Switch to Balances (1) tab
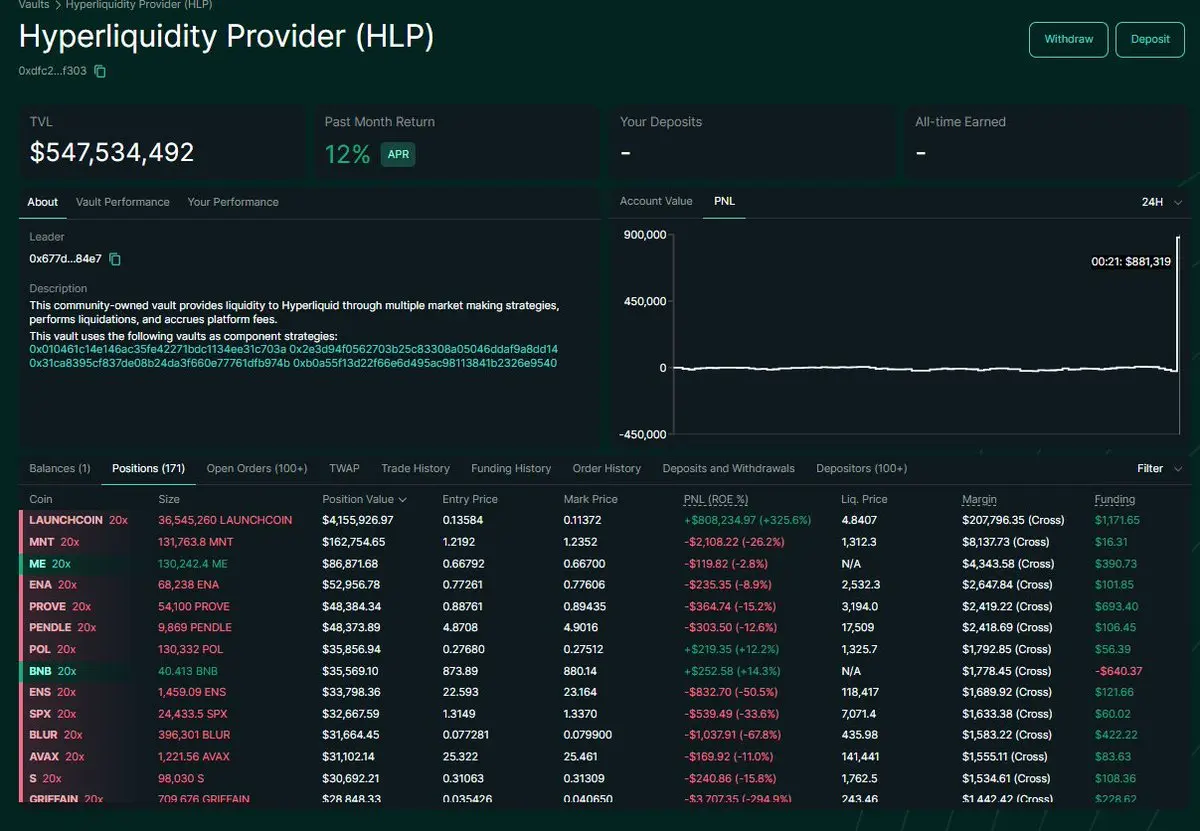Screen dimensions: 1200x831 click(x=60, y=468)
